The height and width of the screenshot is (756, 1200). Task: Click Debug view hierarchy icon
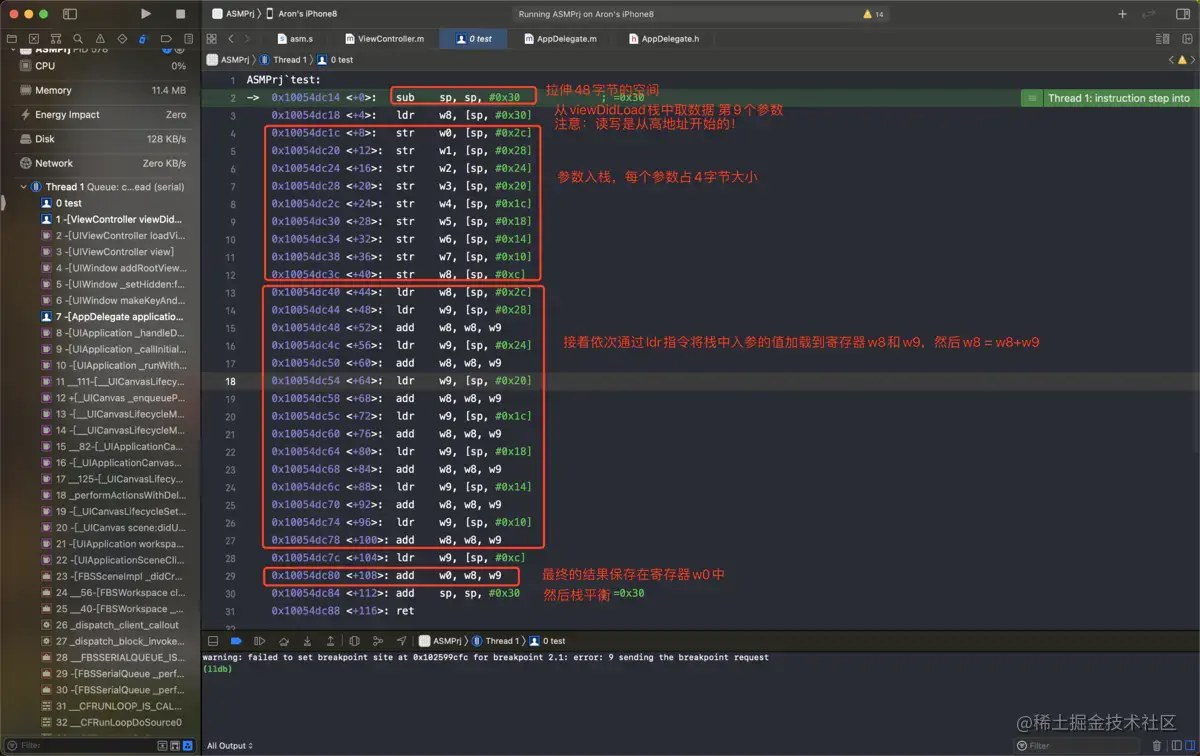pyautogui.click(x=355, y=641)
